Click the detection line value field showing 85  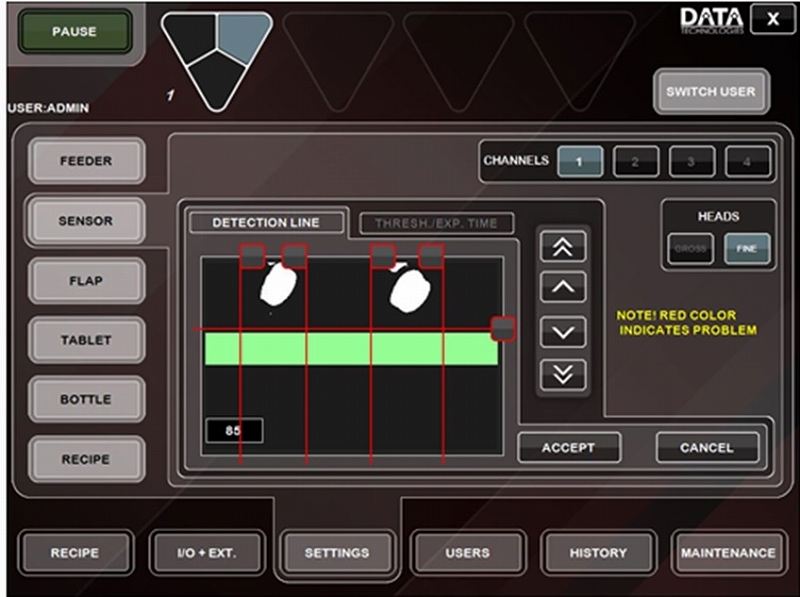234,431
